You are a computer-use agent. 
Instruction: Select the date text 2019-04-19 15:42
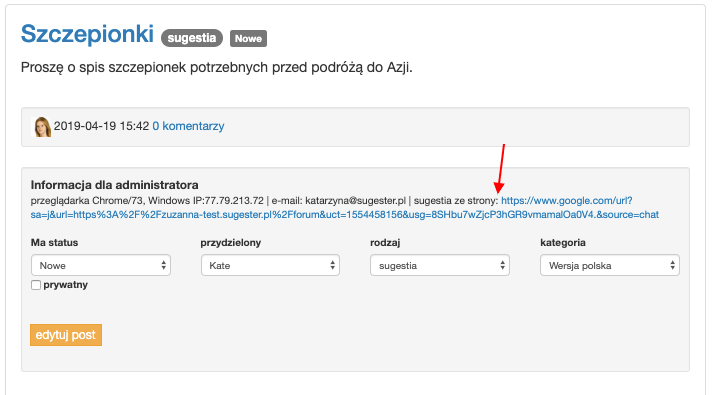(x=102, y=126)
